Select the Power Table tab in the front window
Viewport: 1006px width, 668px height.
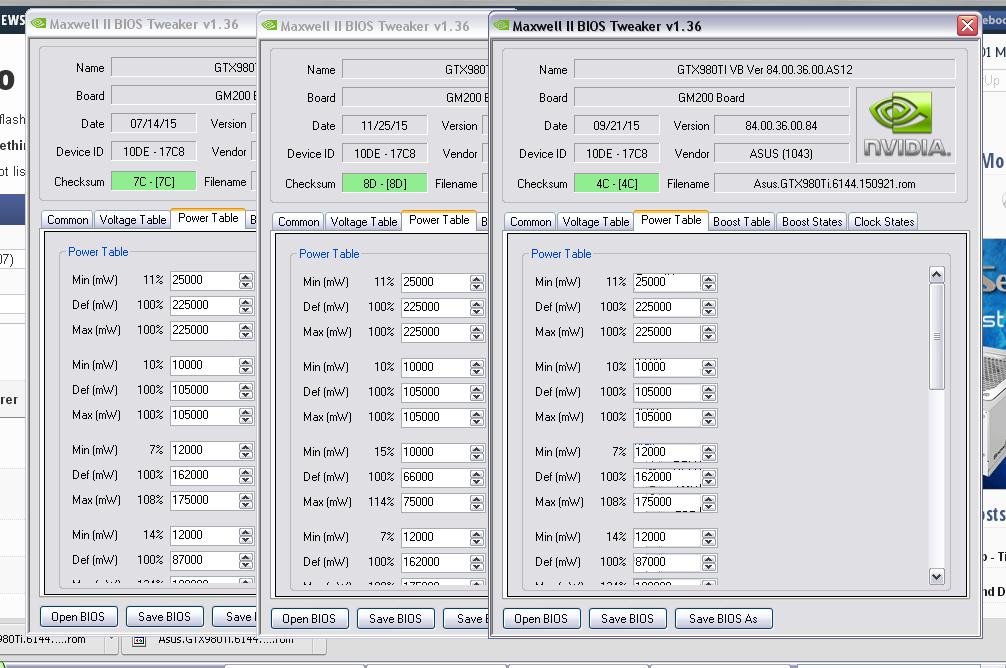[x=671, y=220]
